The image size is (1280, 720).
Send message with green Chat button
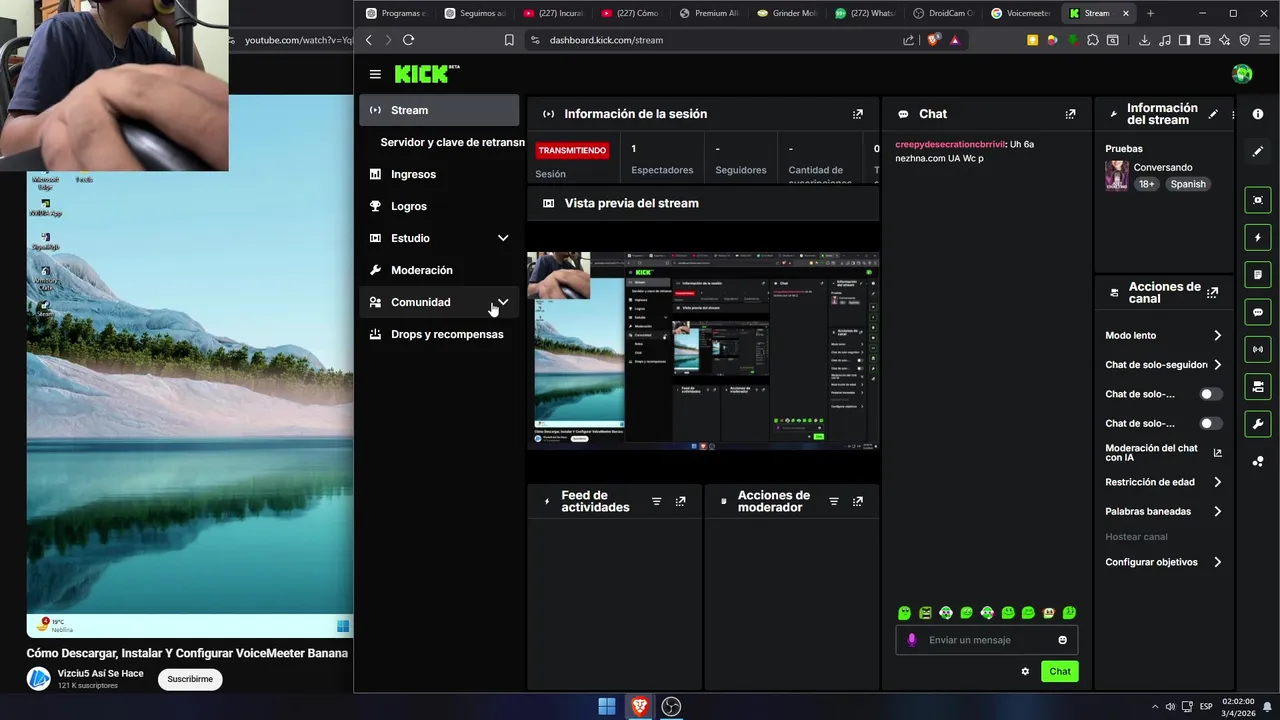[x=1060, y=672]
